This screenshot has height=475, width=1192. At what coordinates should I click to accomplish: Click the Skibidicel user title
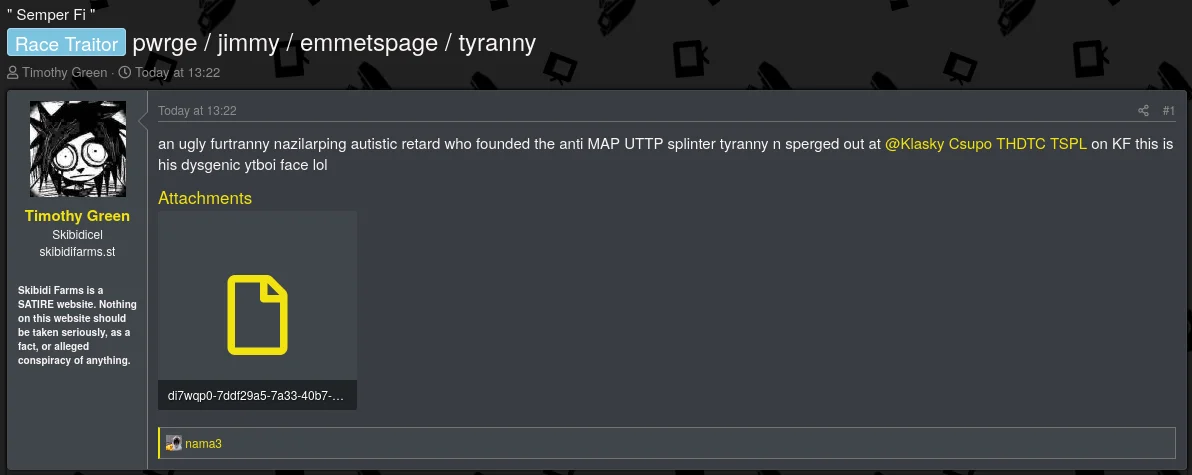tap(77, 235)
